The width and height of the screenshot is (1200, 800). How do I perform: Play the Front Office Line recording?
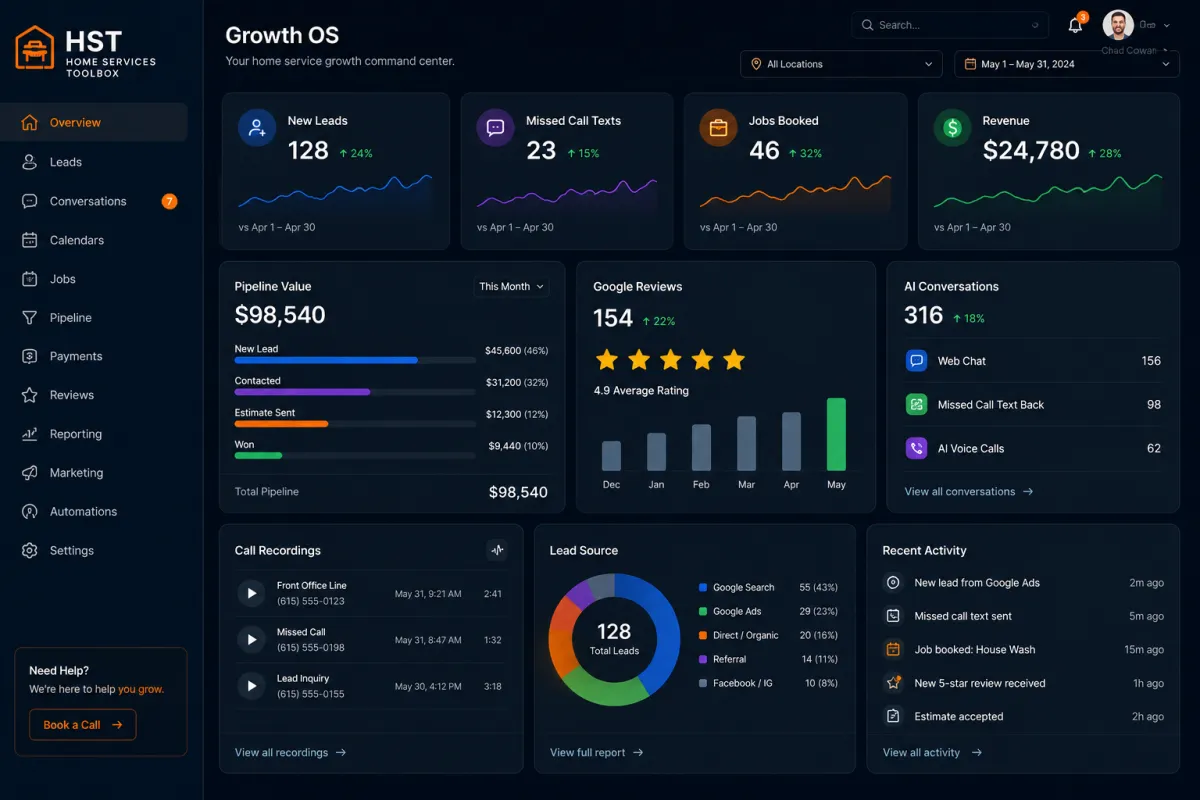[x=250, y=593]
